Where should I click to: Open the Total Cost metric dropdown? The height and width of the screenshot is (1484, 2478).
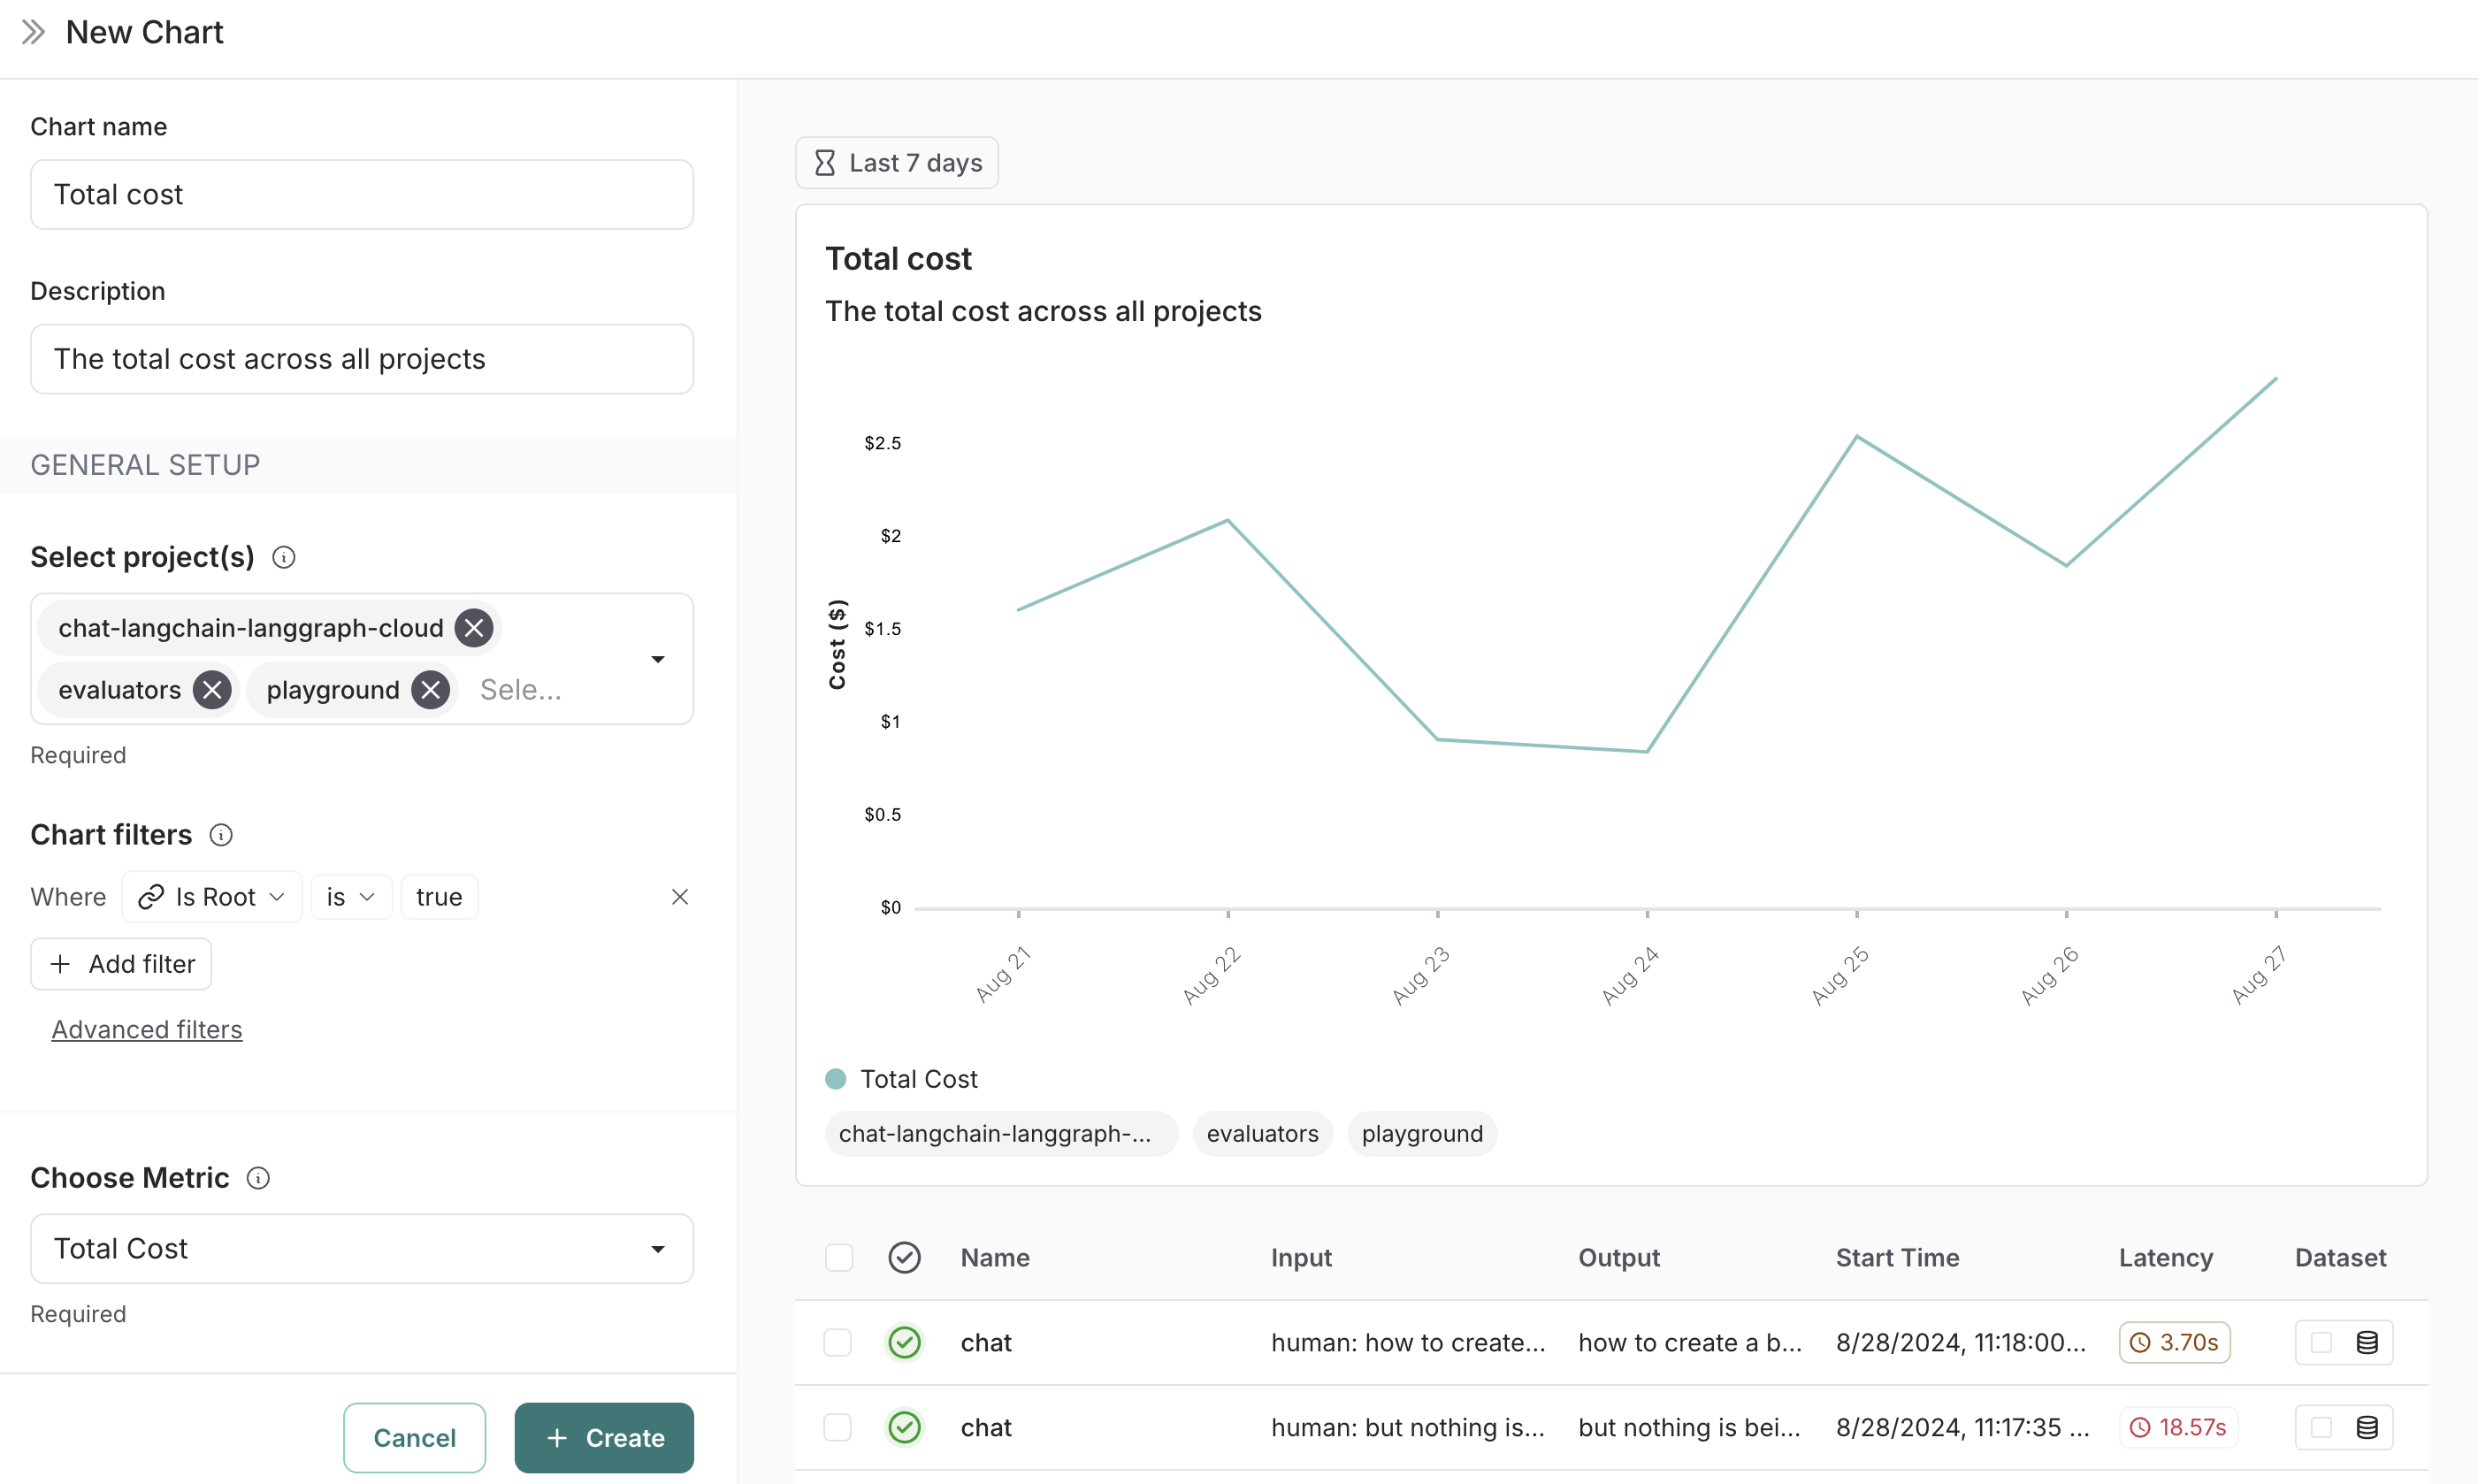361,1248
